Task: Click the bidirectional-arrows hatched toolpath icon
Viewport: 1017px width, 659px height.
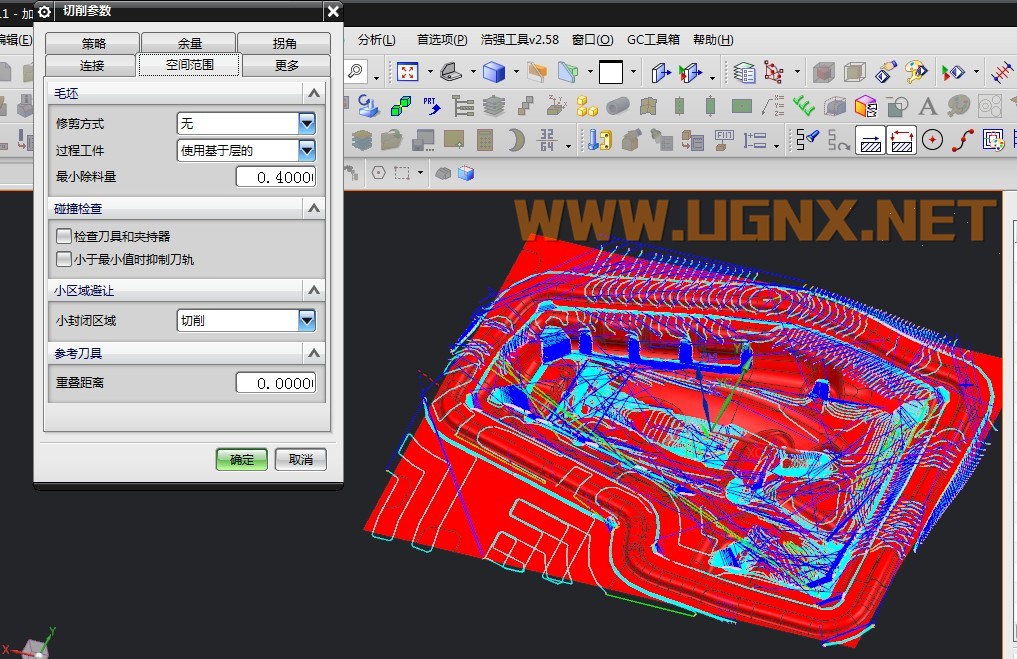Action: click(x=902, y=140)
